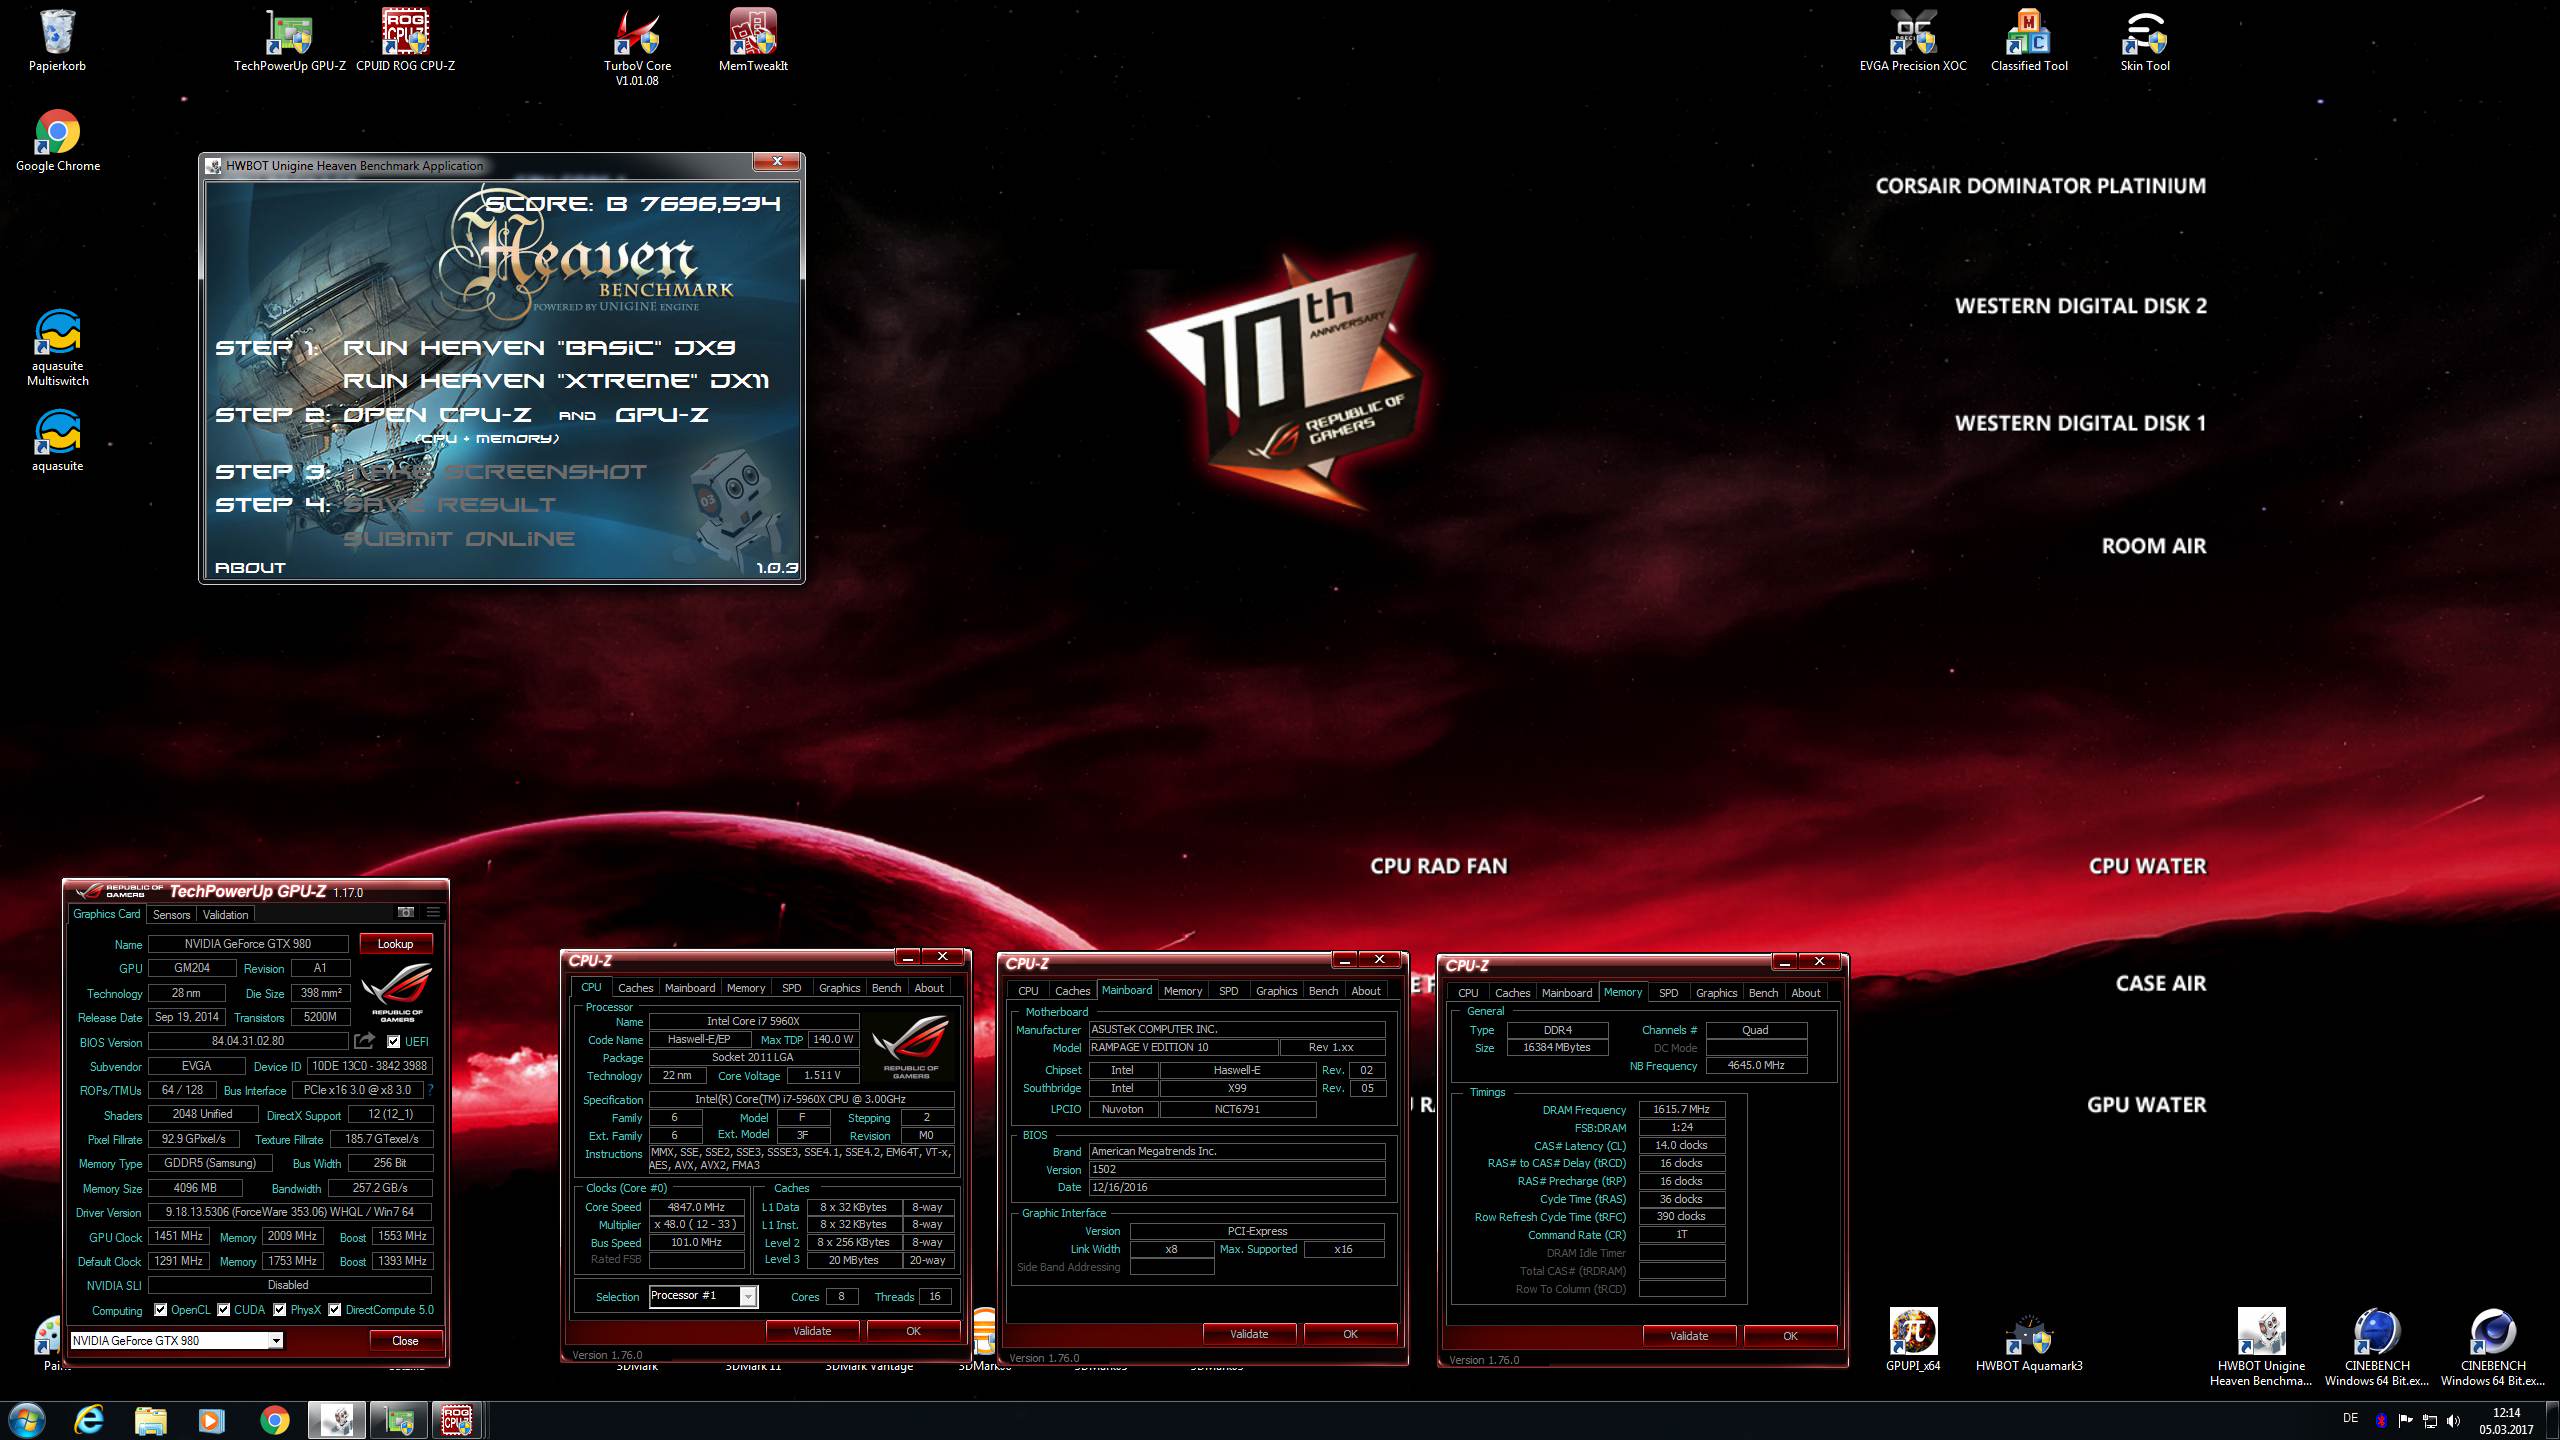This screenshot has height=1440, width=2560.
Task: Click the BIOS Version field 84.04.31.02.80
Action: [248, 1041]
